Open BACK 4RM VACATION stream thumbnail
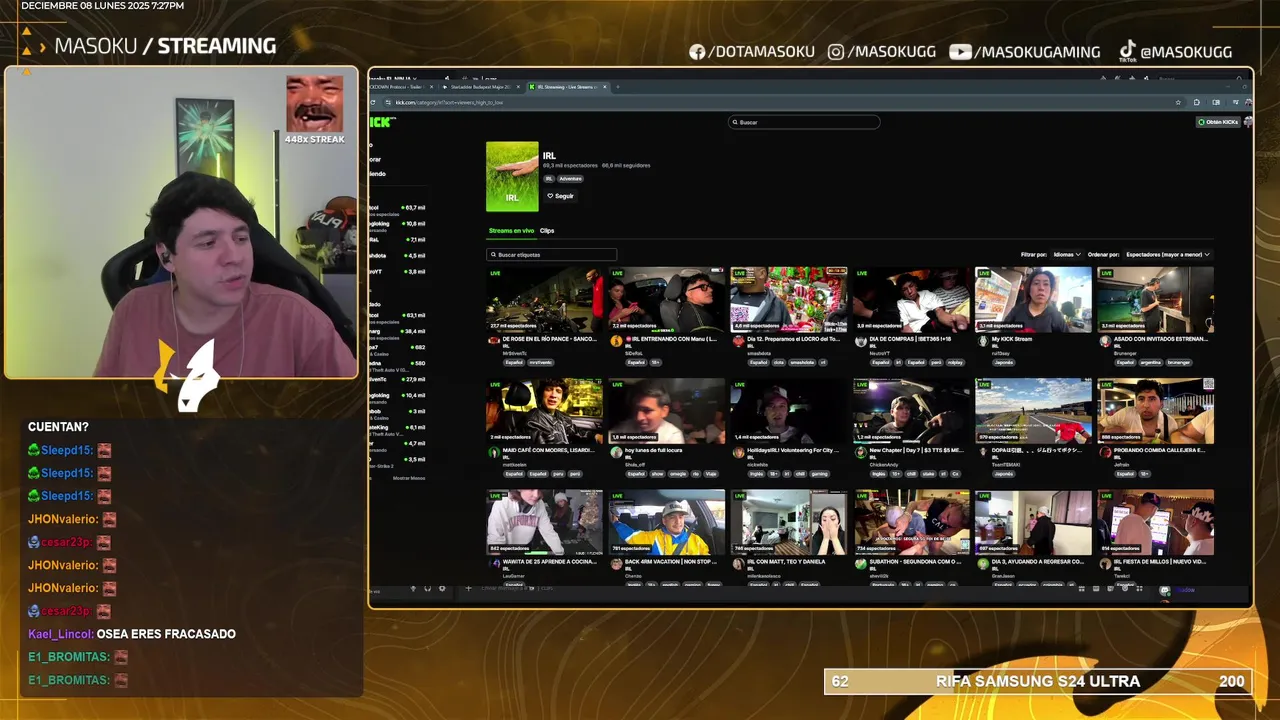 click(667, 522)
